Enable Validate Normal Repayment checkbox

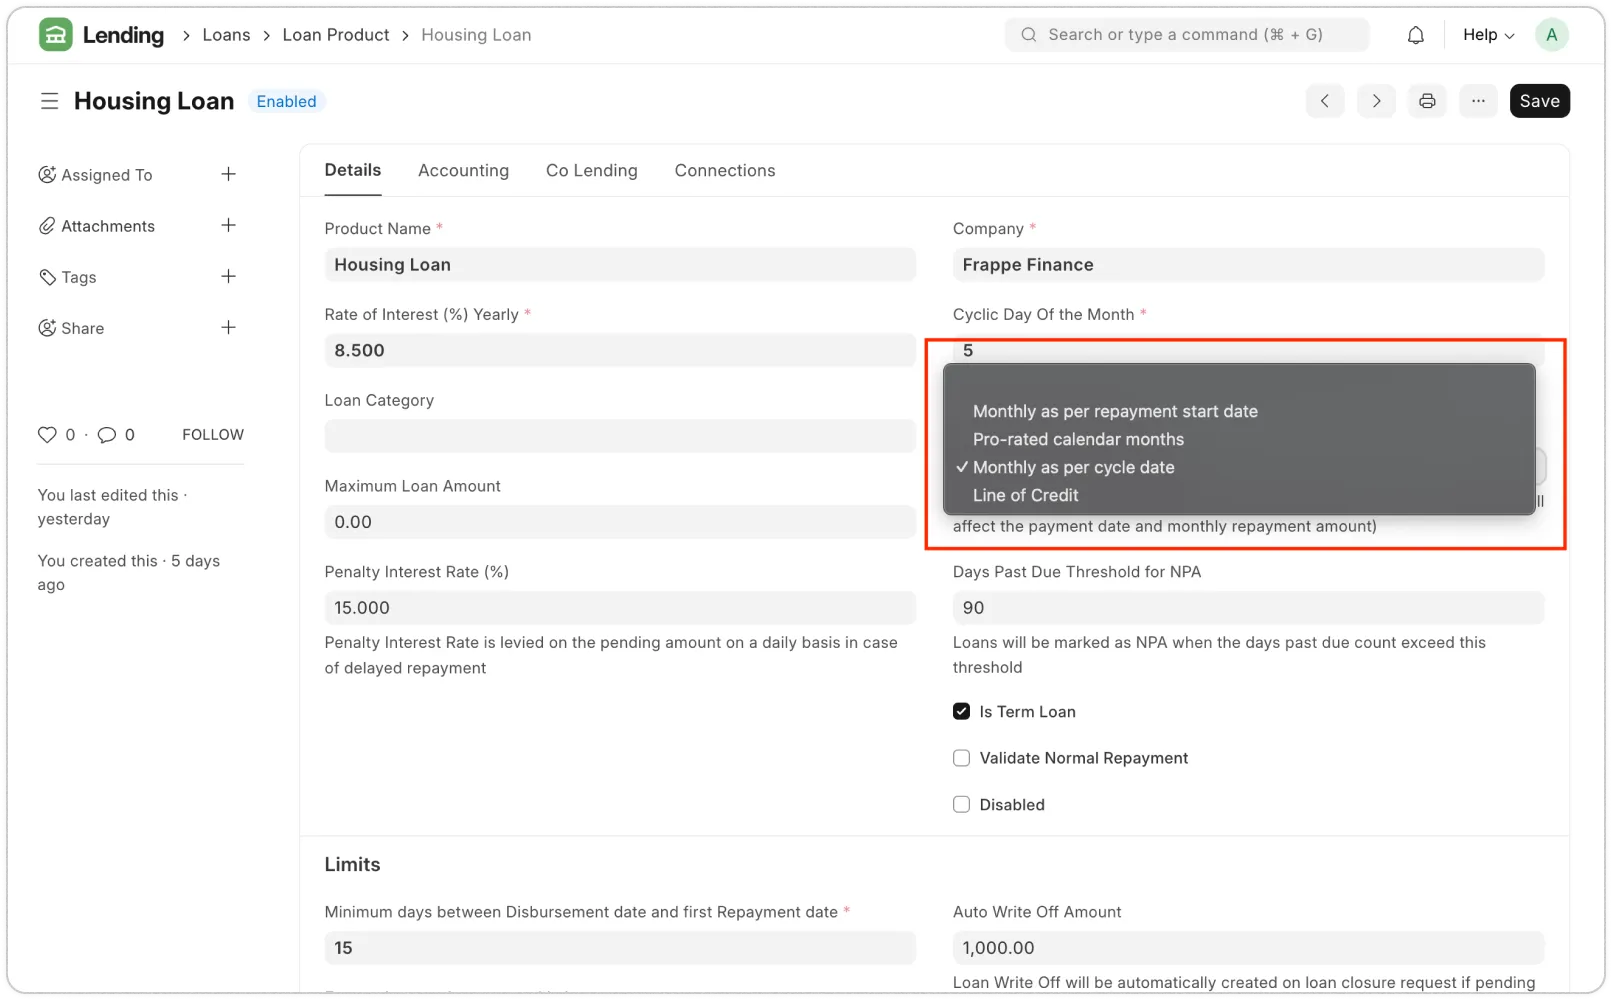click(x=961, y=758)
